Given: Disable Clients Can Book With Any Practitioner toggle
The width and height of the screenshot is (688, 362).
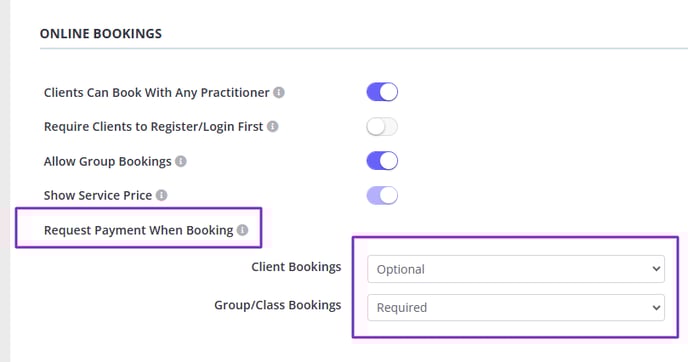Looking at the screenshot, I should tap(382, 92).
